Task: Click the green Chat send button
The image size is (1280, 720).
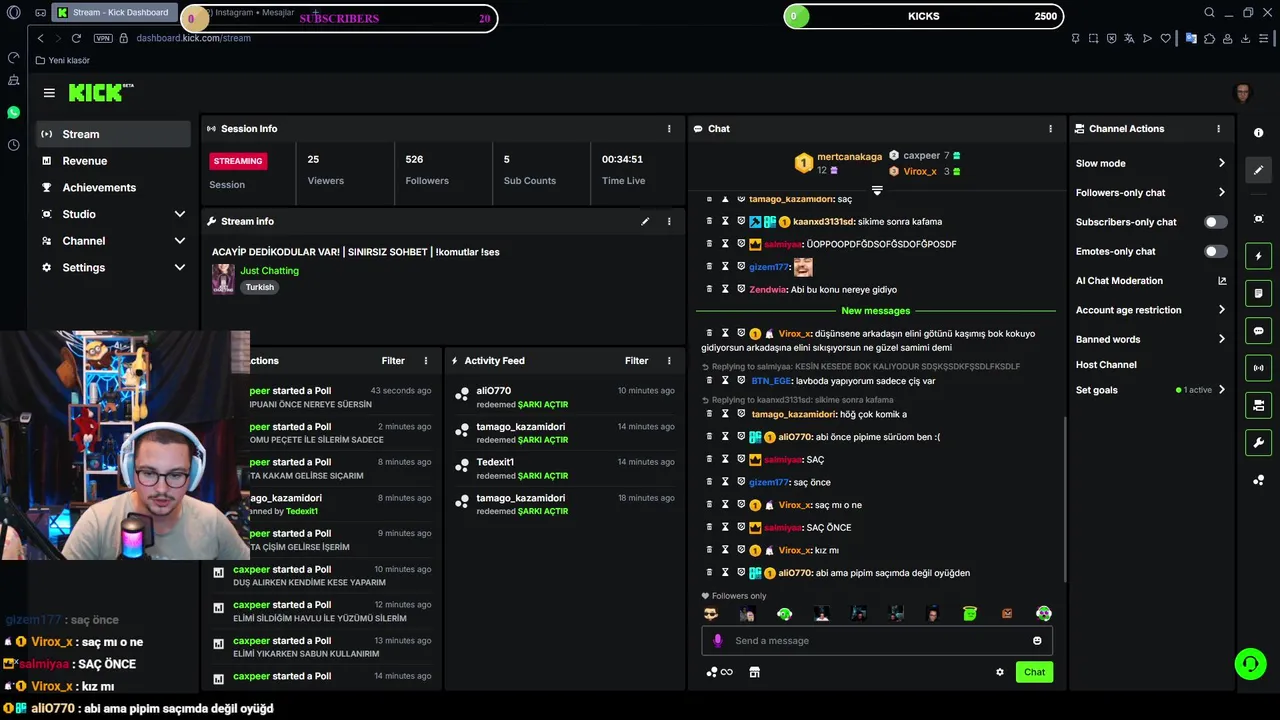Action: [x=1034, y=672]
